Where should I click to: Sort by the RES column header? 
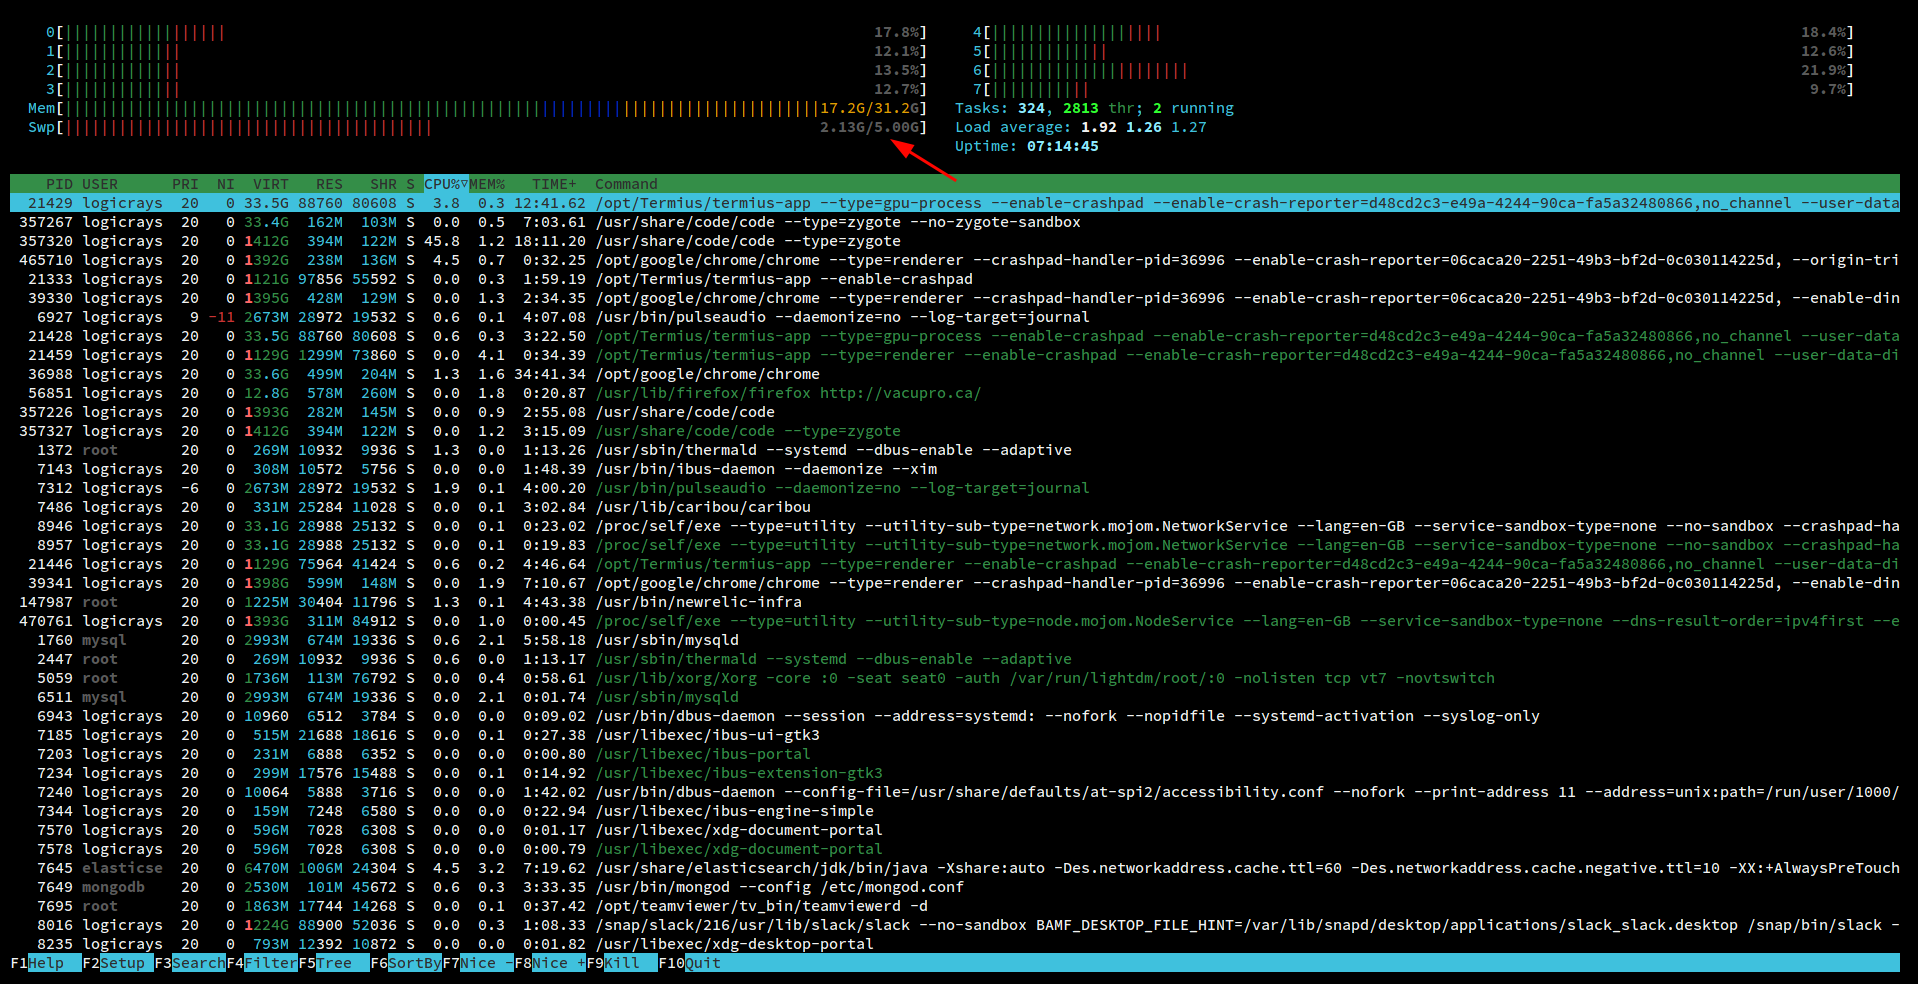coord(329,184)
